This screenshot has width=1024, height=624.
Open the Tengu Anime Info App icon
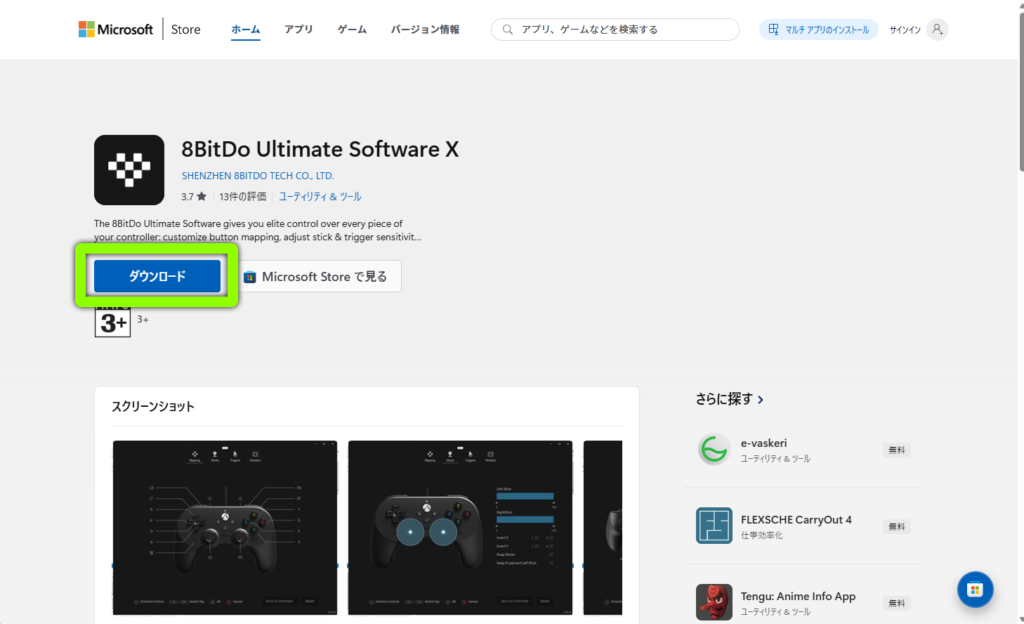[714, 602]
